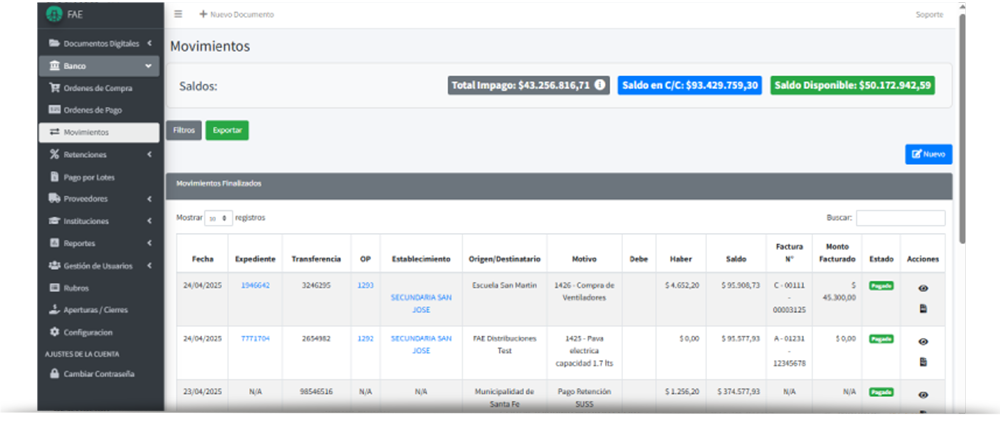The width and height of the screenshot is (1000, 425).
Task: Expand the Proveedores sidebar menu
Action: point(100,199)
